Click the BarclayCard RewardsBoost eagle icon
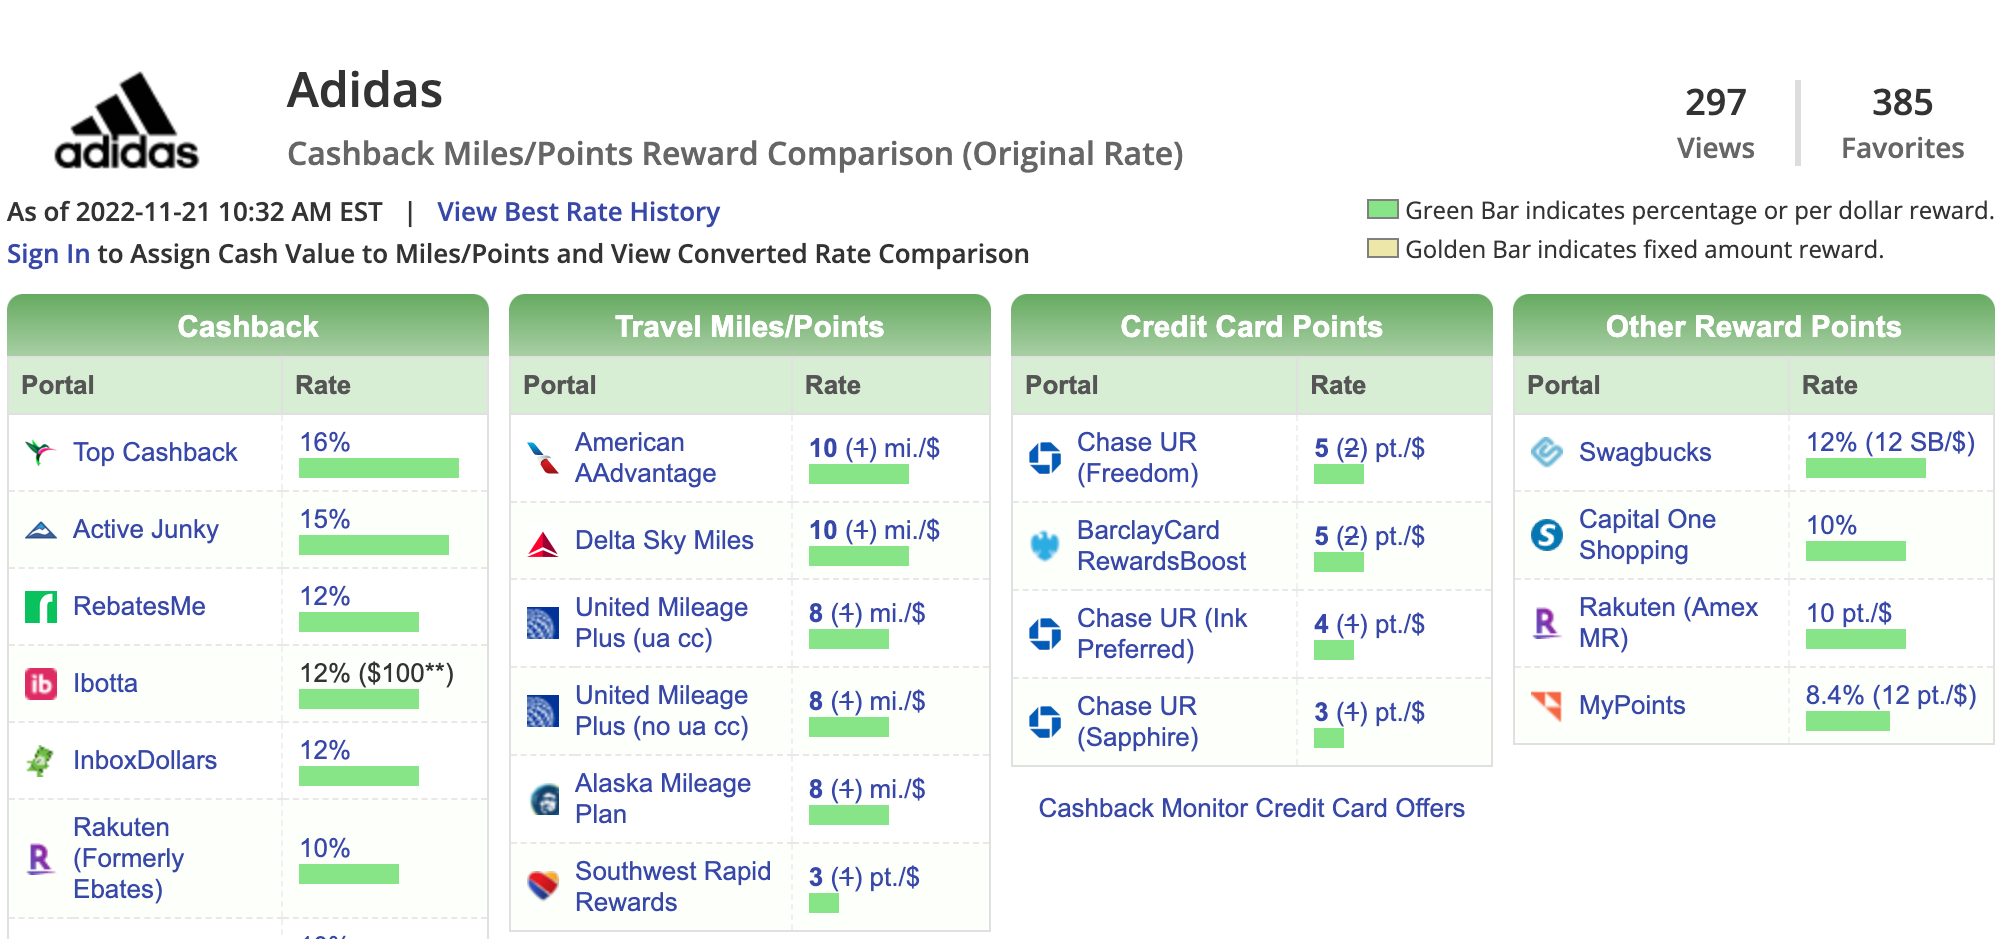Image resolution: width=2005 pixels, height=939 pixels. tap(1045, 546)
